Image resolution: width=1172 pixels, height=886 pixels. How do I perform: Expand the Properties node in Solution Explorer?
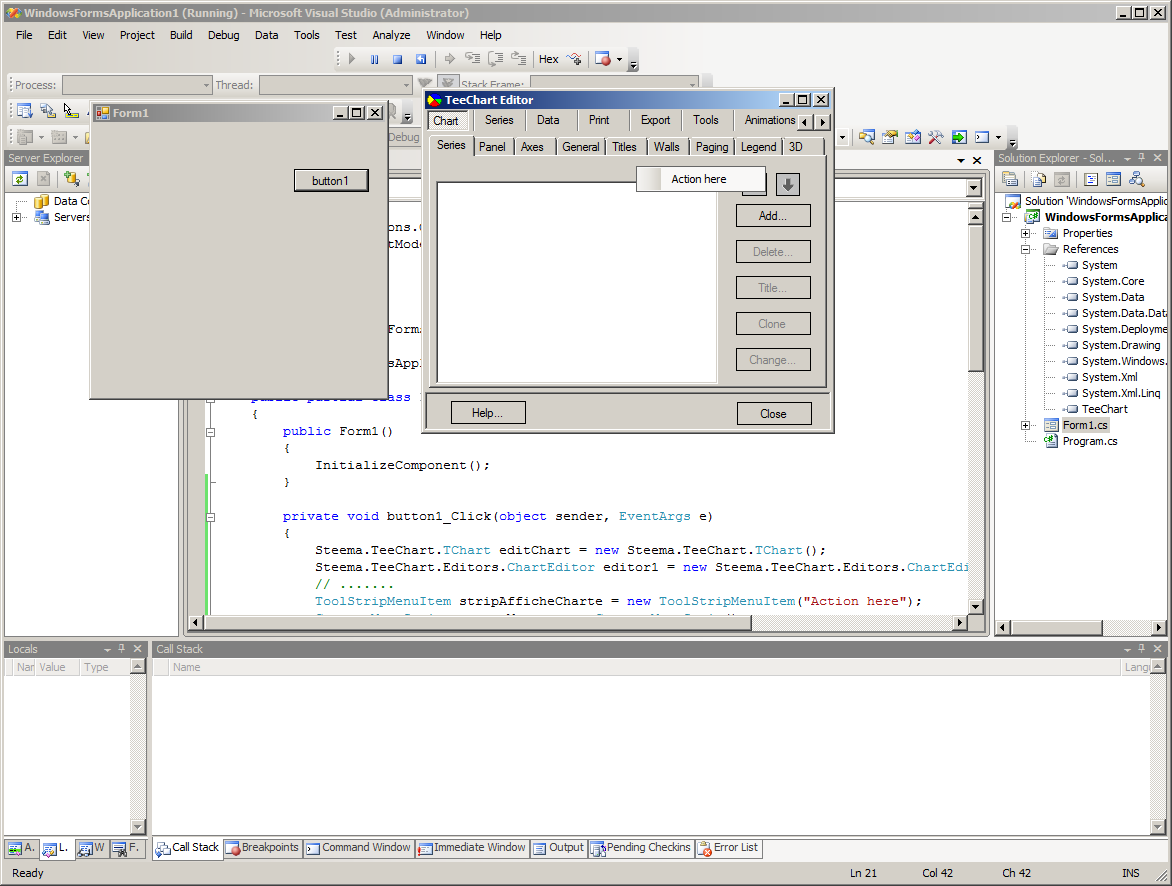(1026, 233)
